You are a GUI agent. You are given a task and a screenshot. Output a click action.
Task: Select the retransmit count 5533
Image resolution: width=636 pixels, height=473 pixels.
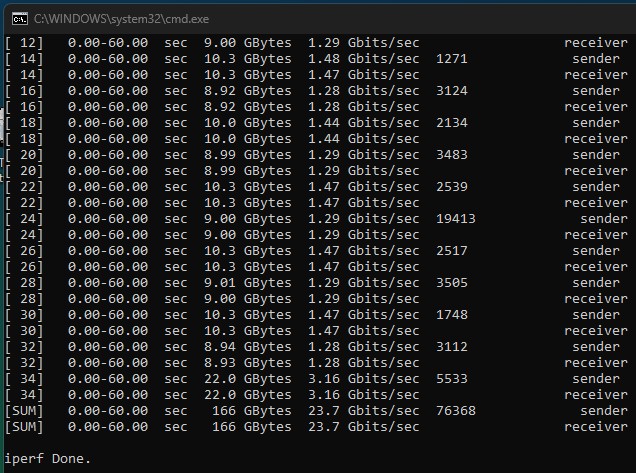tap(452, 379)
